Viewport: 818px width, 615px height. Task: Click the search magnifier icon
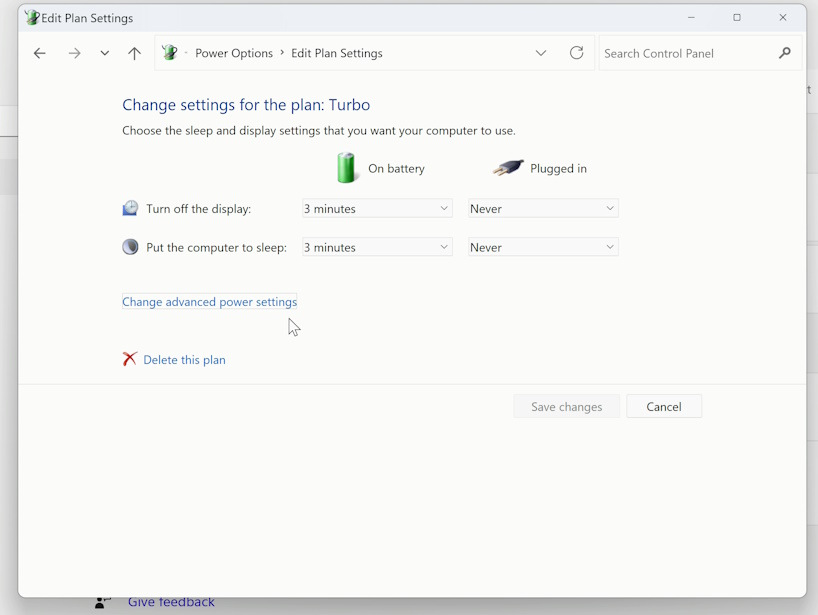785,52
